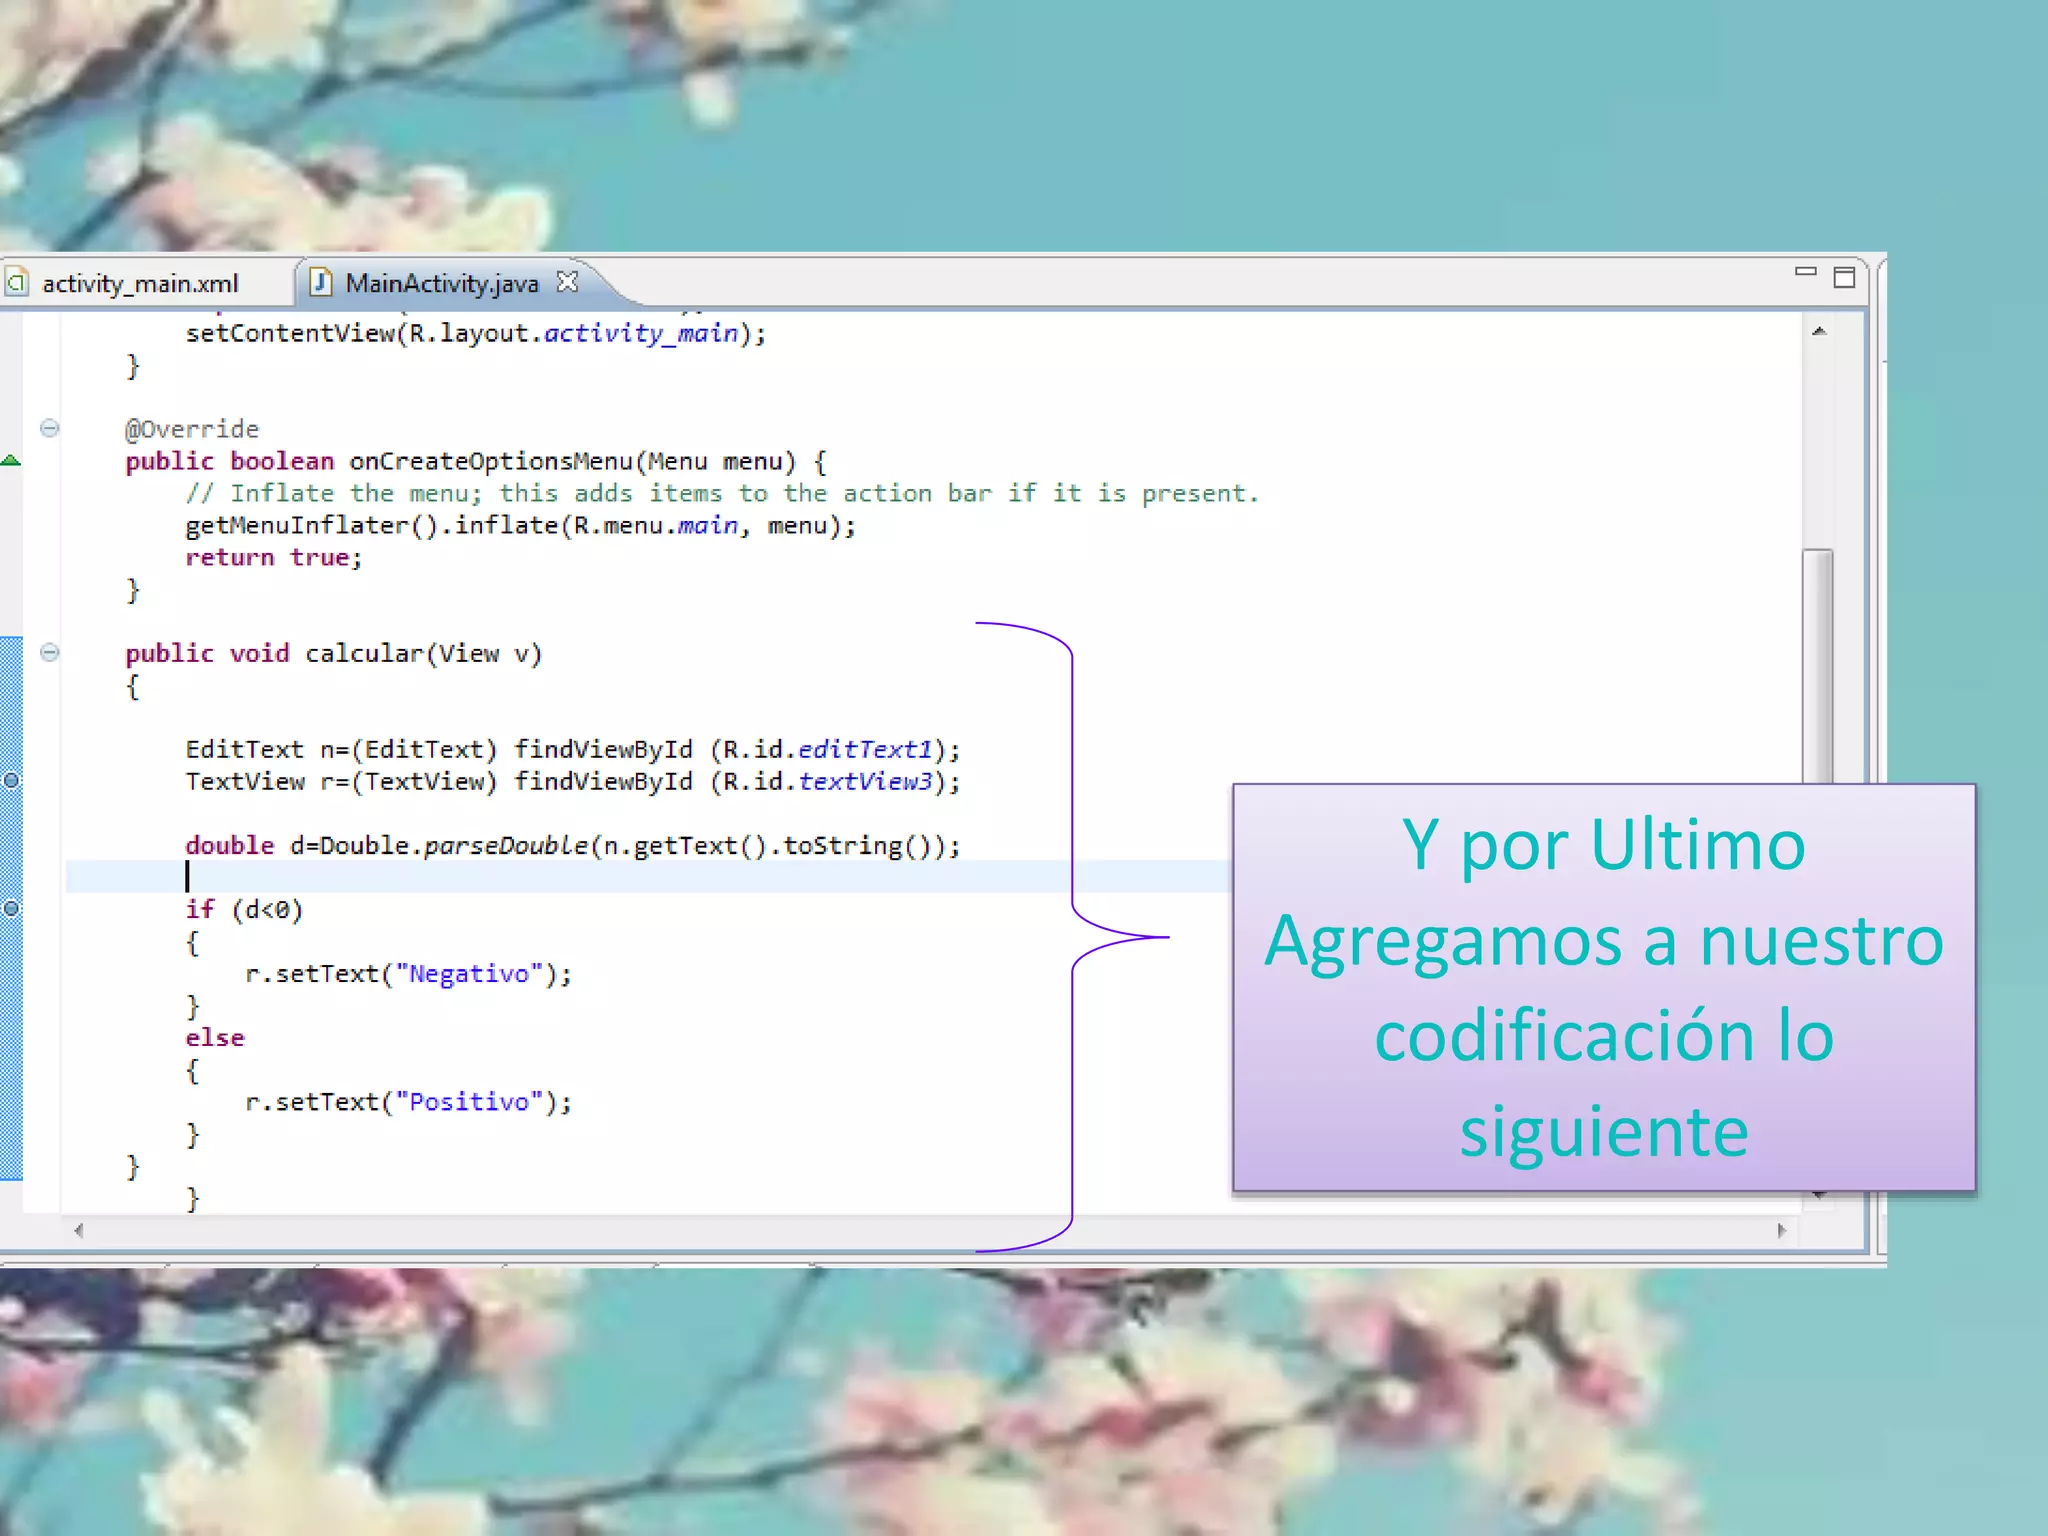Image resolution: width=2048 pixels, height=1536 pixels.
Task: Click the horizontal scrollbar left arrow
Action: click(x=78, y=1231)
